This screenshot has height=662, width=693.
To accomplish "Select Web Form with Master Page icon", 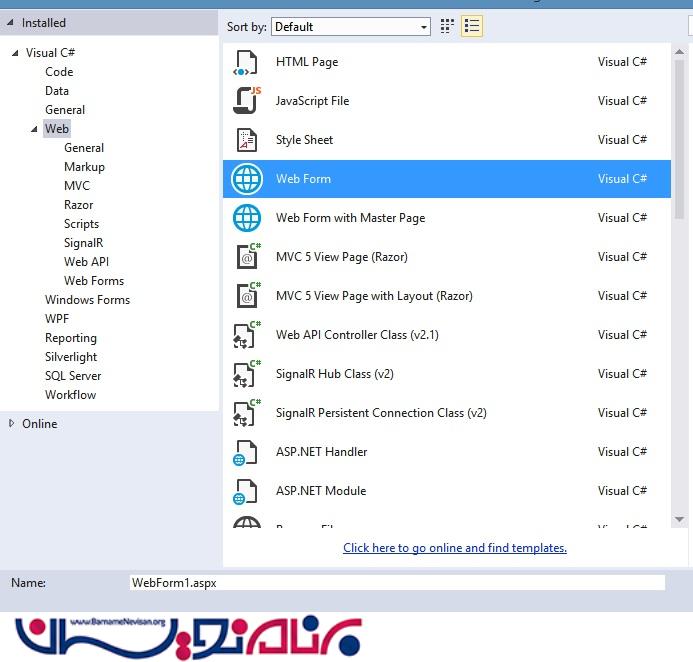I will point(246,218).
